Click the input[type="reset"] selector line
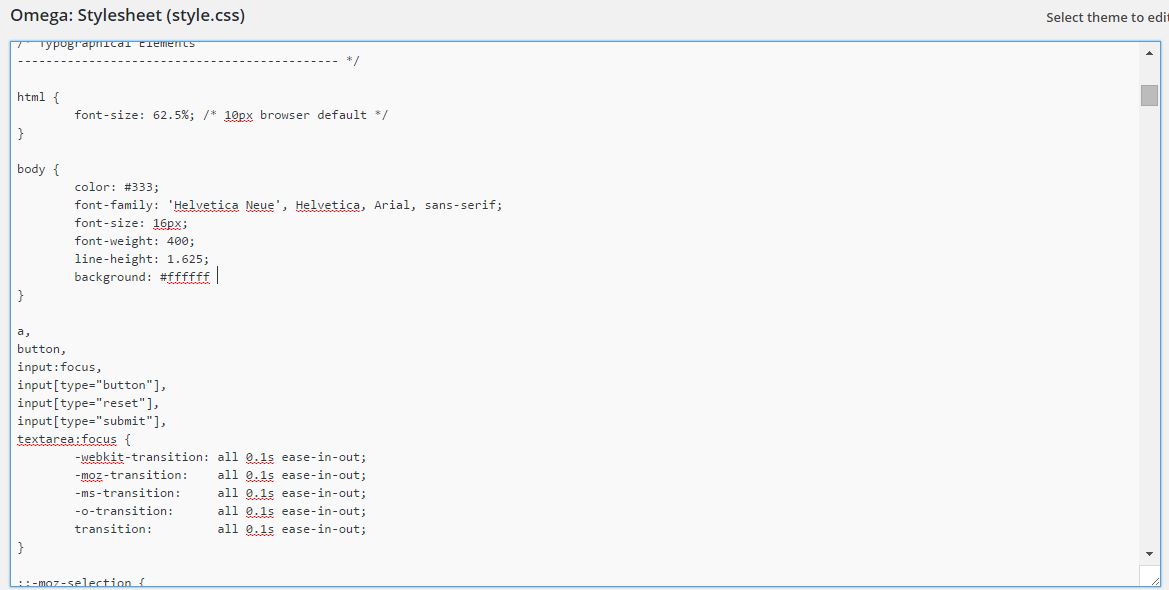This screenshot has width=1169, height=590. 89,403
